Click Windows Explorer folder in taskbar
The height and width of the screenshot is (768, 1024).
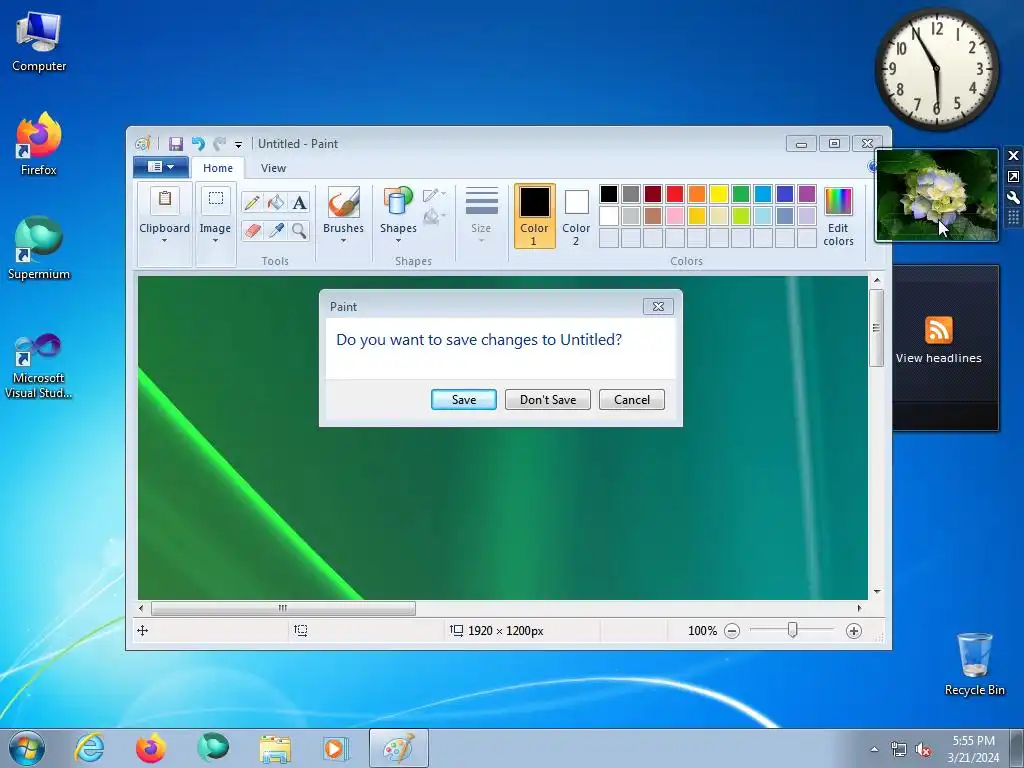tap(275, 748)
